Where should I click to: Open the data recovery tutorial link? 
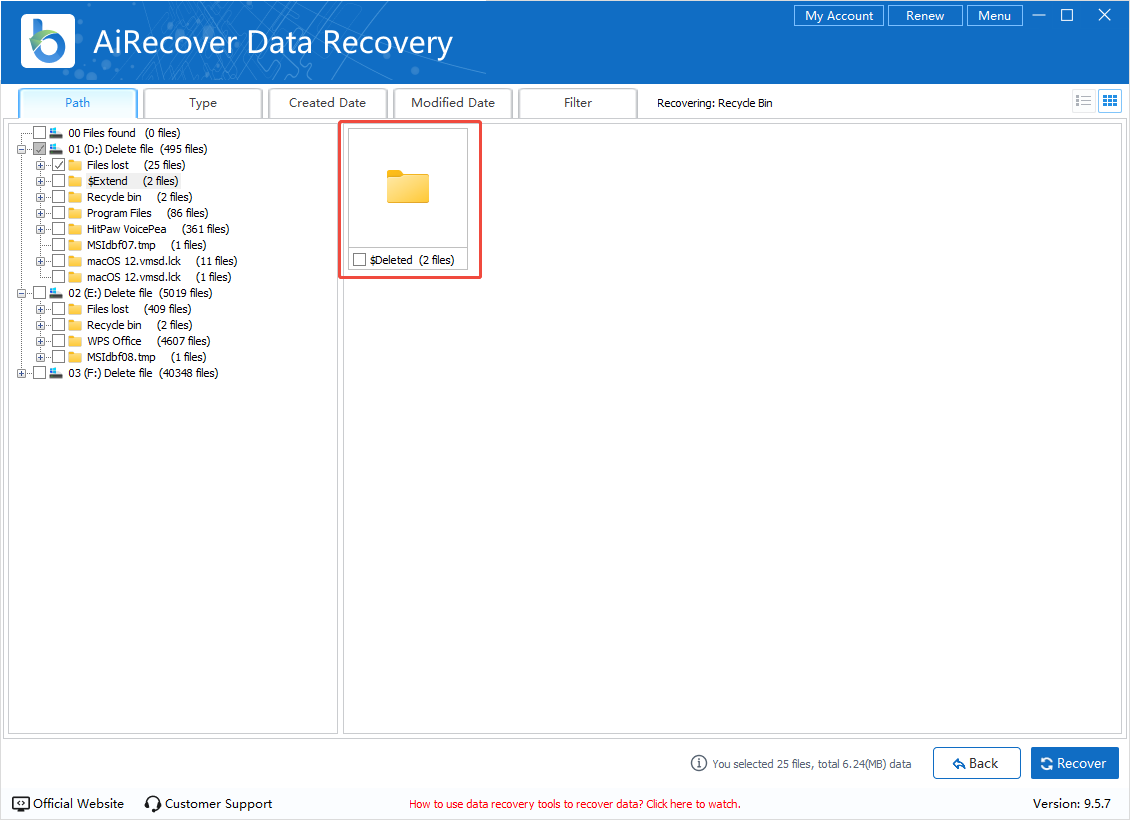574,804
